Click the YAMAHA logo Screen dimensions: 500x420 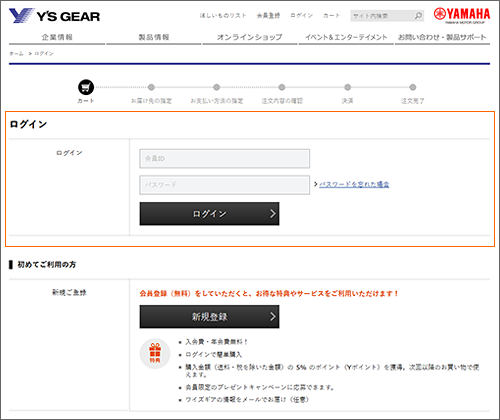[462, 15]
